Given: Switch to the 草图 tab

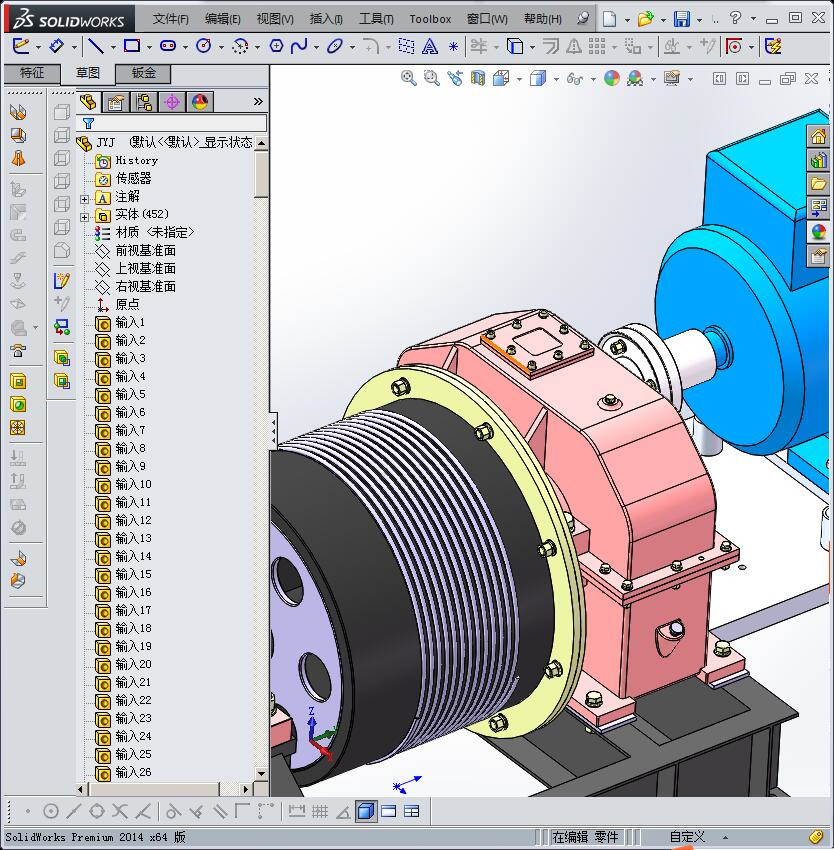Looking at the screenshot, I should pyautogui.click(x=87, y=73).
